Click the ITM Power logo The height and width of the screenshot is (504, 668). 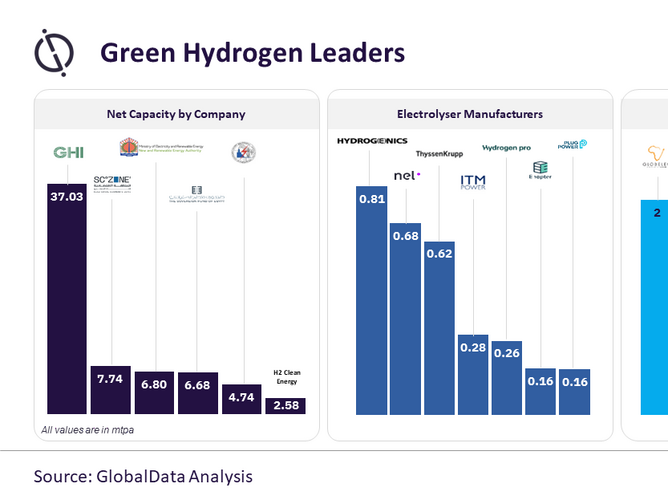(473, 182)
